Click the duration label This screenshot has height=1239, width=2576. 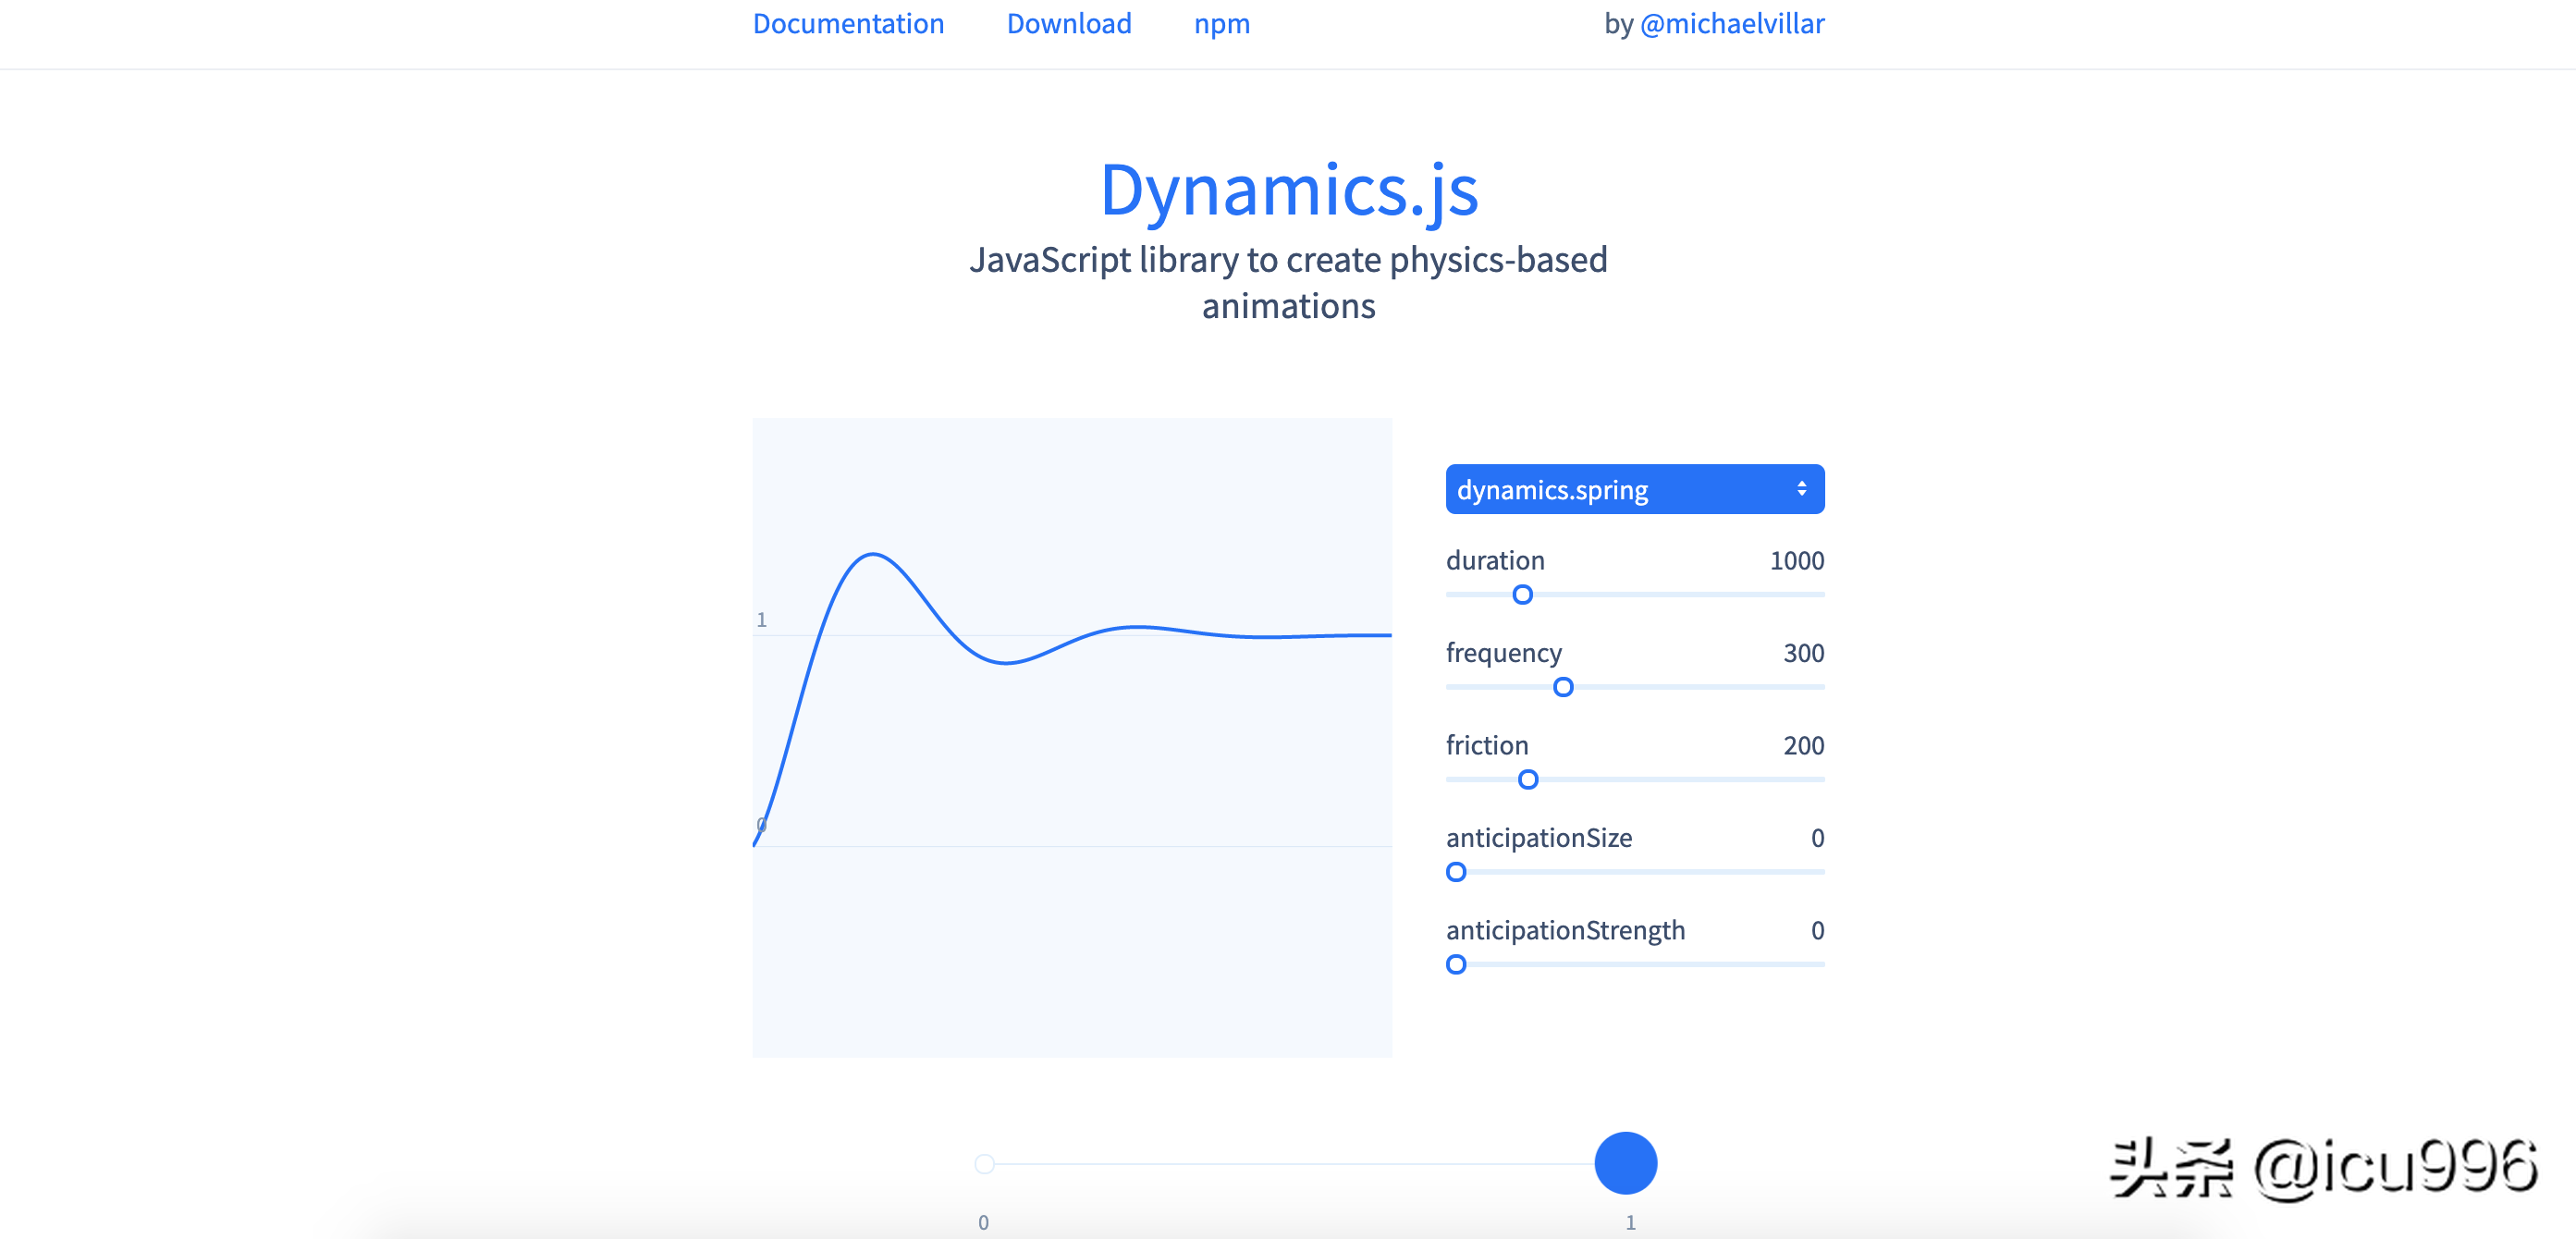point(1495,560)
